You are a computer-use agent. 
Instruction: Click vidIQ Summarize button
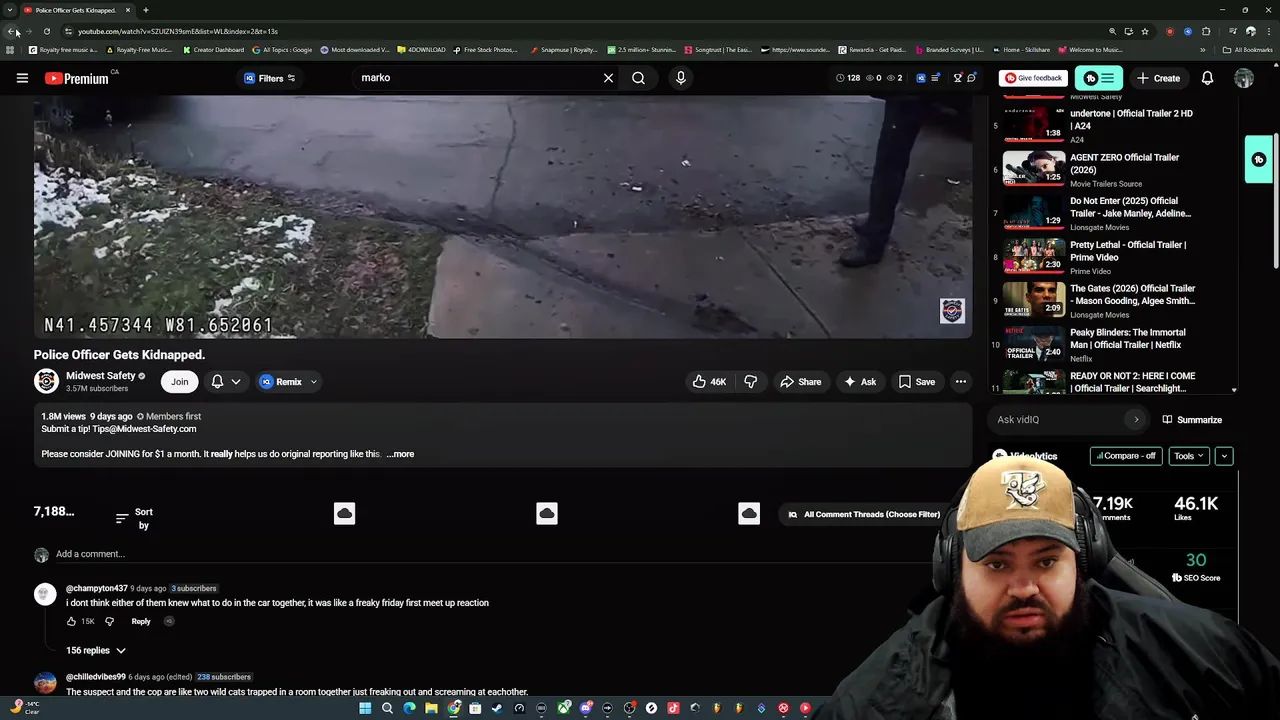click(1191, 420)
